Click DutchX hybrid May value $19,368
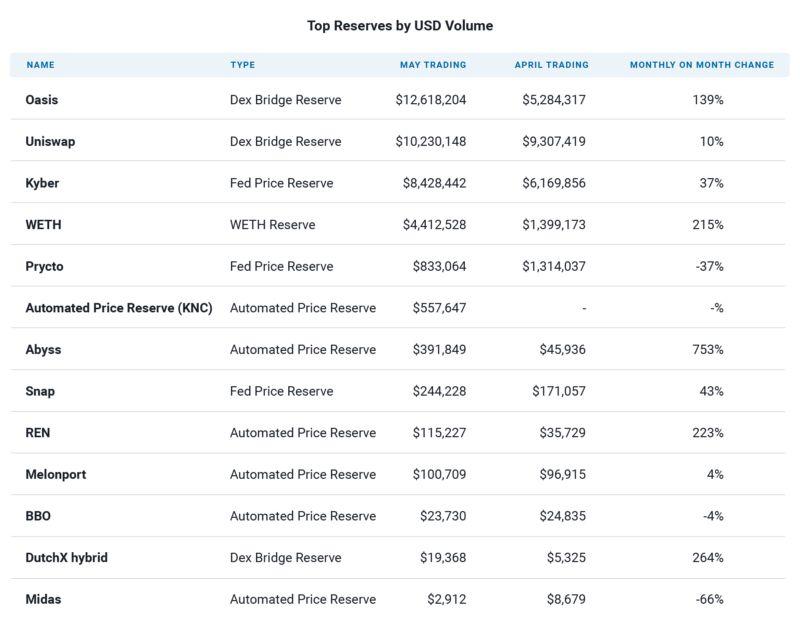Image resolution: width=800 pixels, height=630 pixels. 443,558
